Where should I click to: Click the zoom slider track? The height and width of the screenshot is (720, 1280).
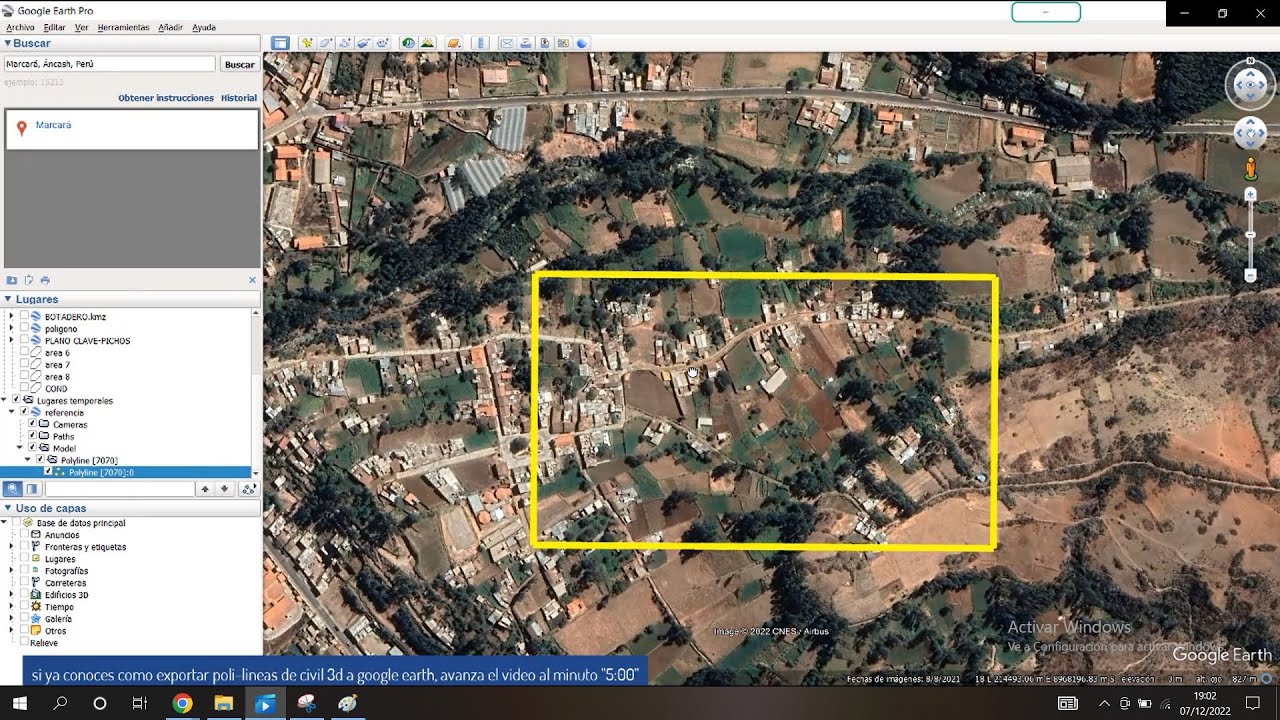click(1250, 235)
